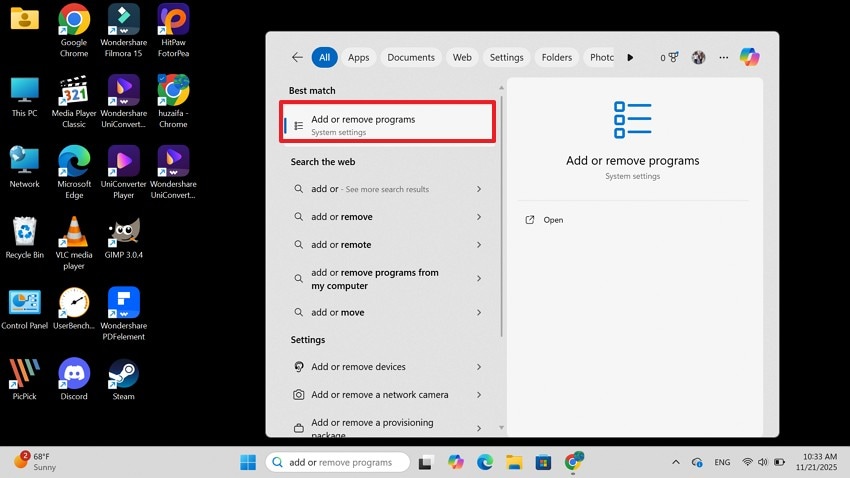Open Microsoft Edge desktop shortcut
850x478 pixels.
point(74,172)
